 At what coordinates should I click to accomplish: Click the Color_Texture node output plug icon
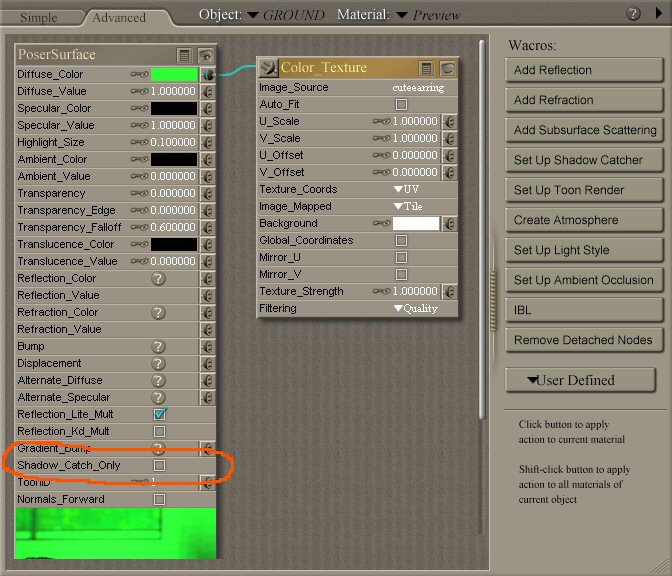268,68
